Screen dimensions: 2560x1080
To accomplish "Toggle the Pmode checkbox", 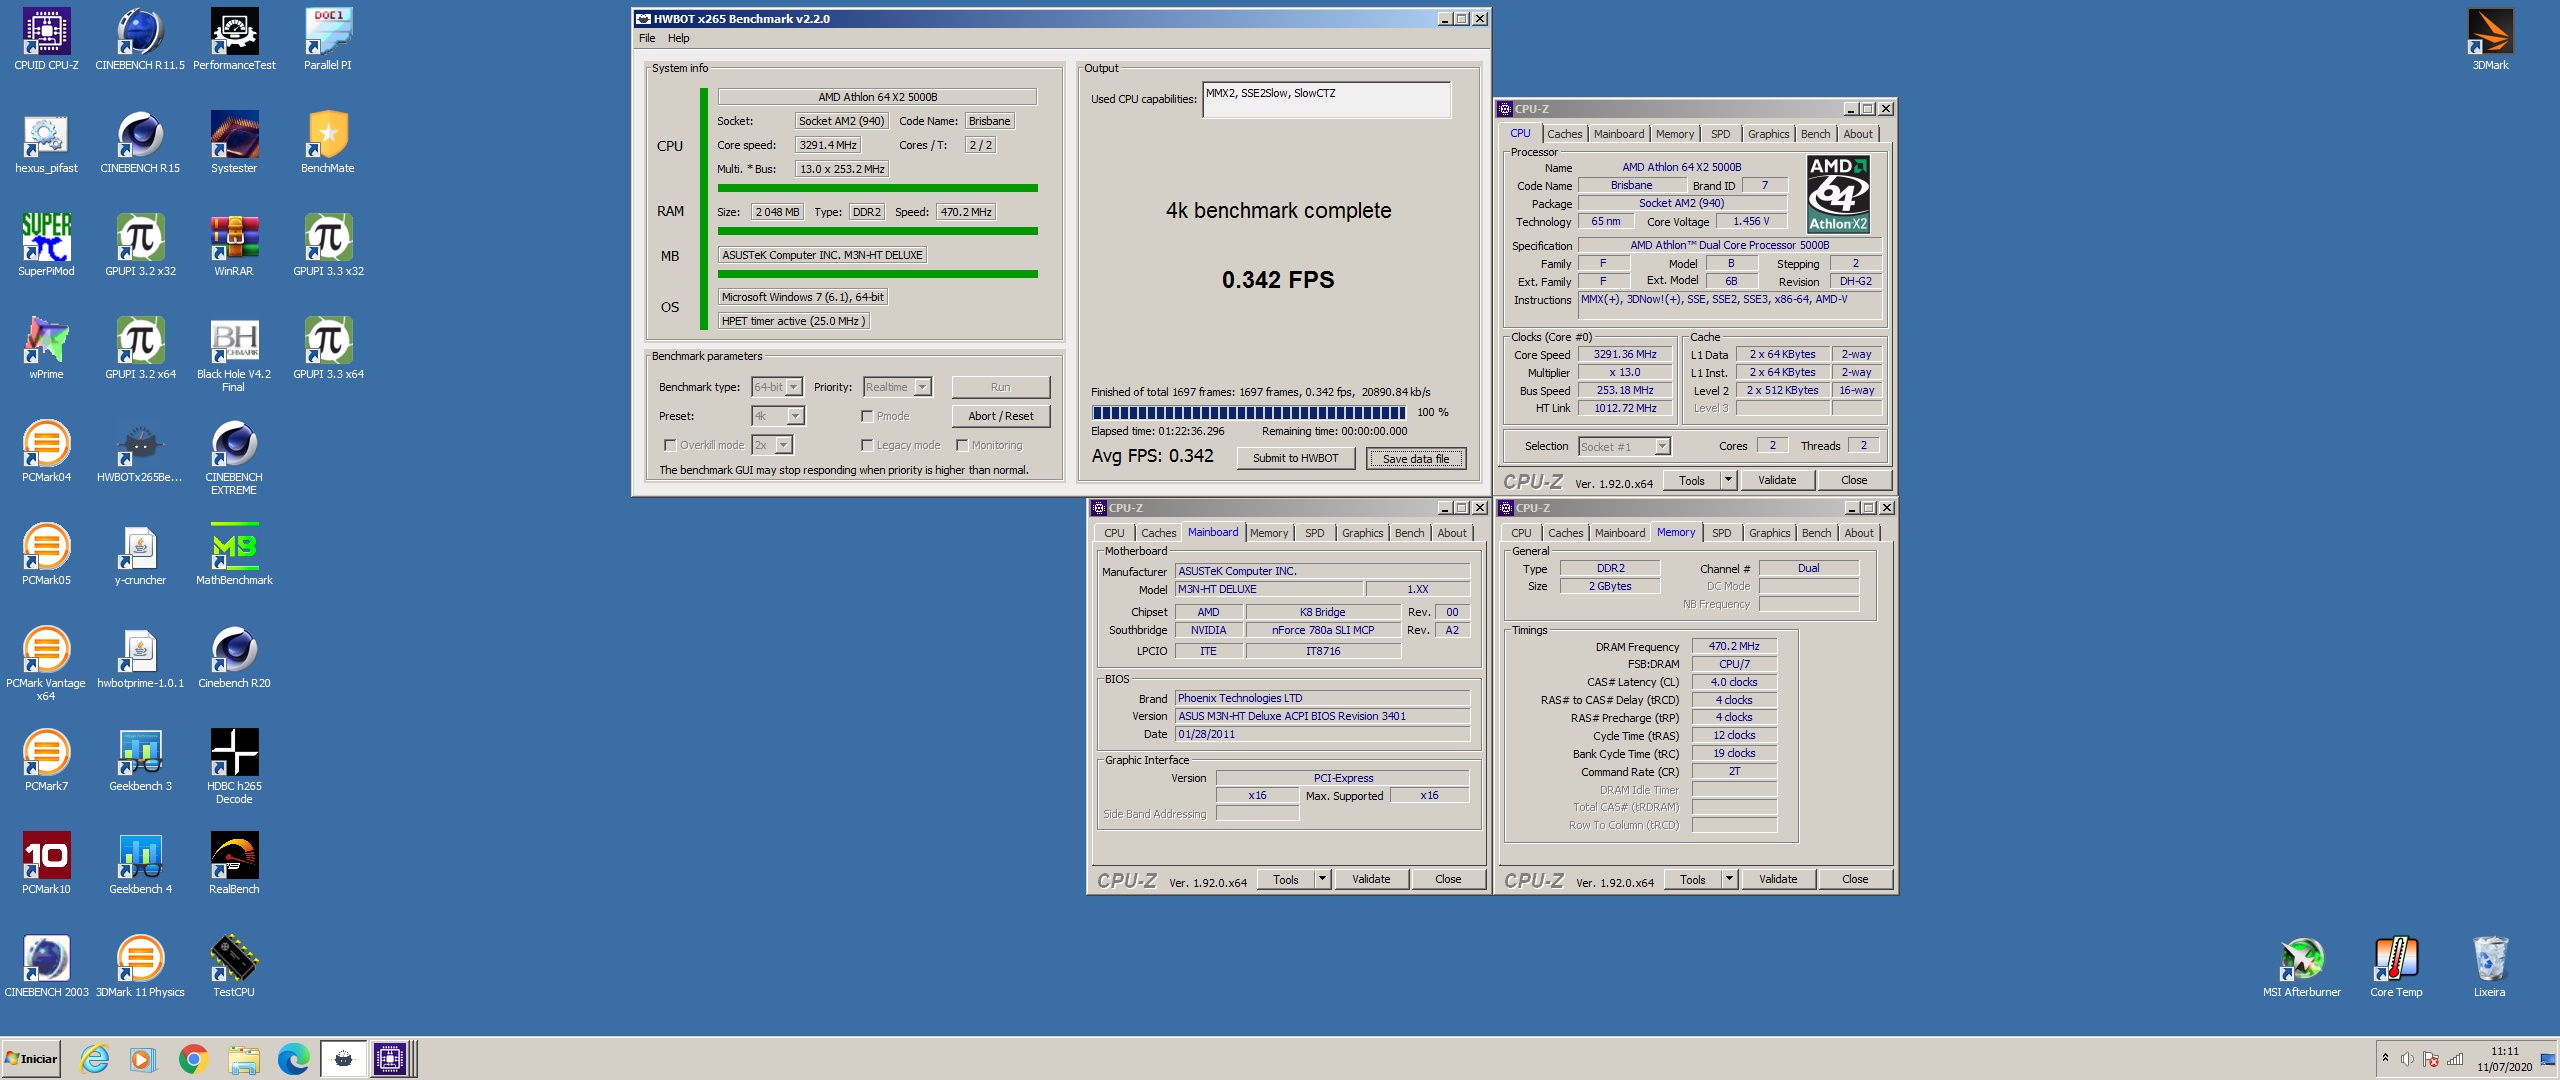I will click(x=867, y=416).
